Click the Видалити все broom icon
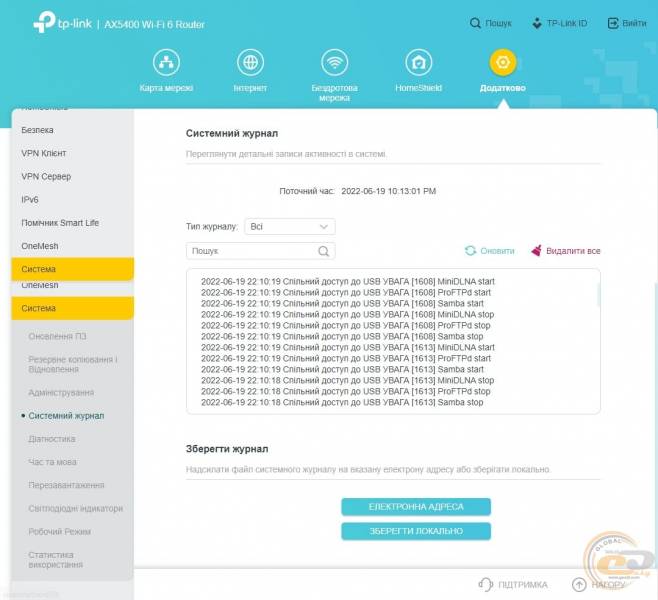The image size is (658, 600). click(x=536, y=250)
